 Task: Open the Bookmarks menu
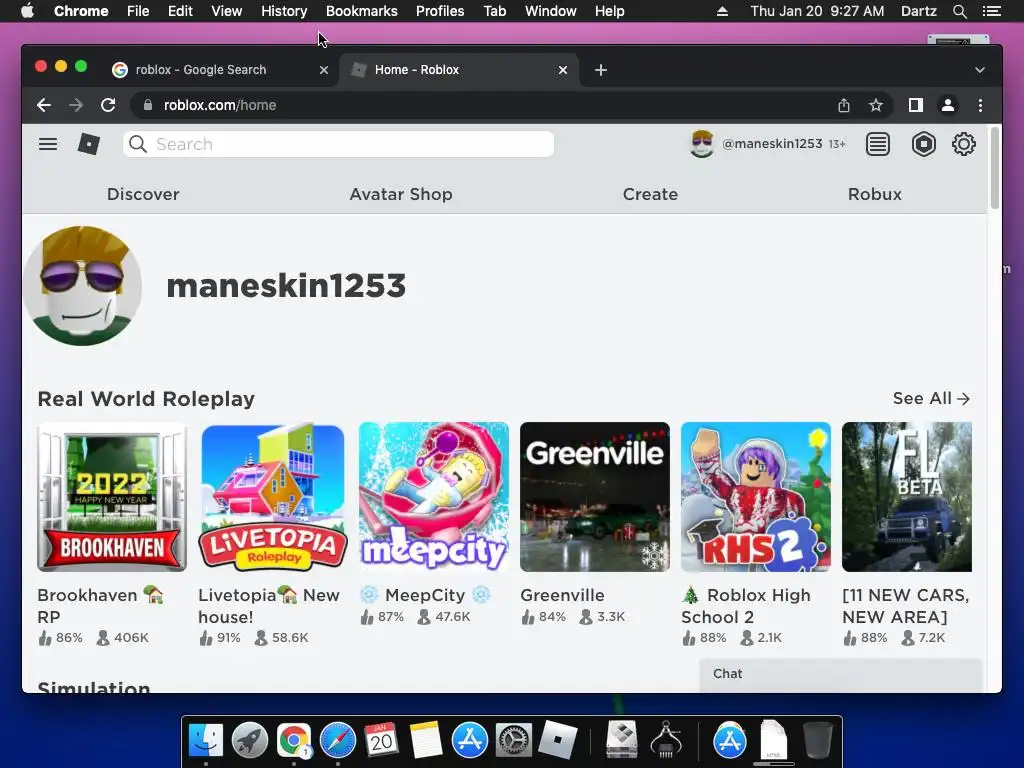coord(361,11)
